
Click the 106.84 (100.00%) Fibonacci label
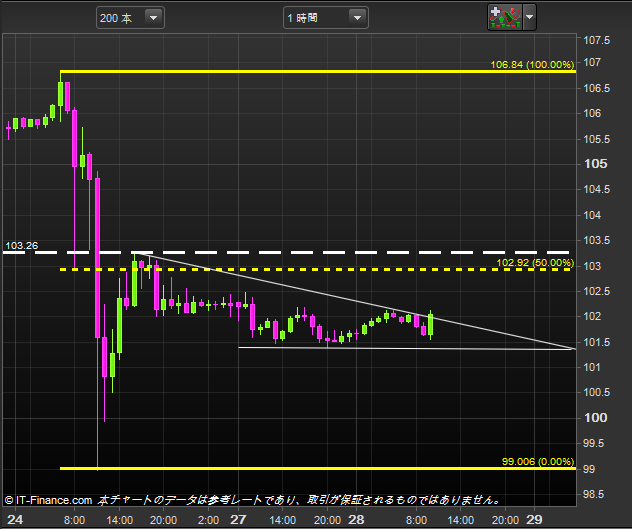coord(532,65)
